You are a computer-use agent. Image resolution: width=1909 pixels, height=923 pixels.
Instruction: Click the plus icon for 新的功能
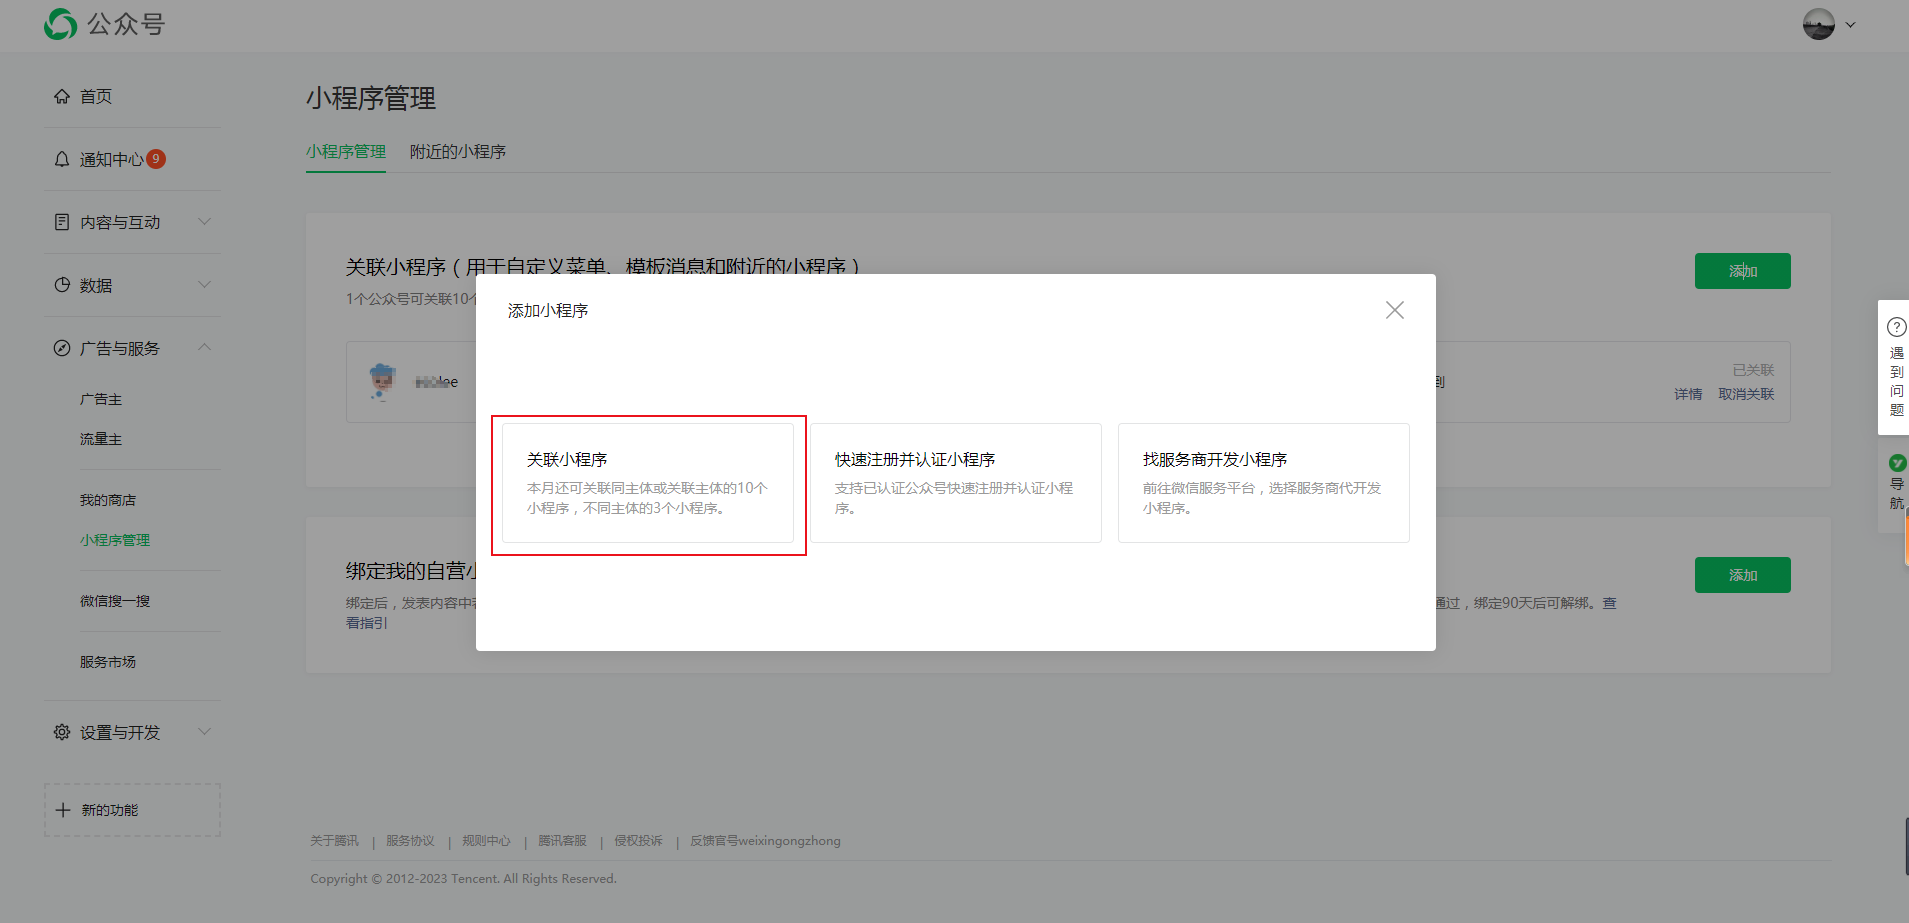click(x=63, y=810)
